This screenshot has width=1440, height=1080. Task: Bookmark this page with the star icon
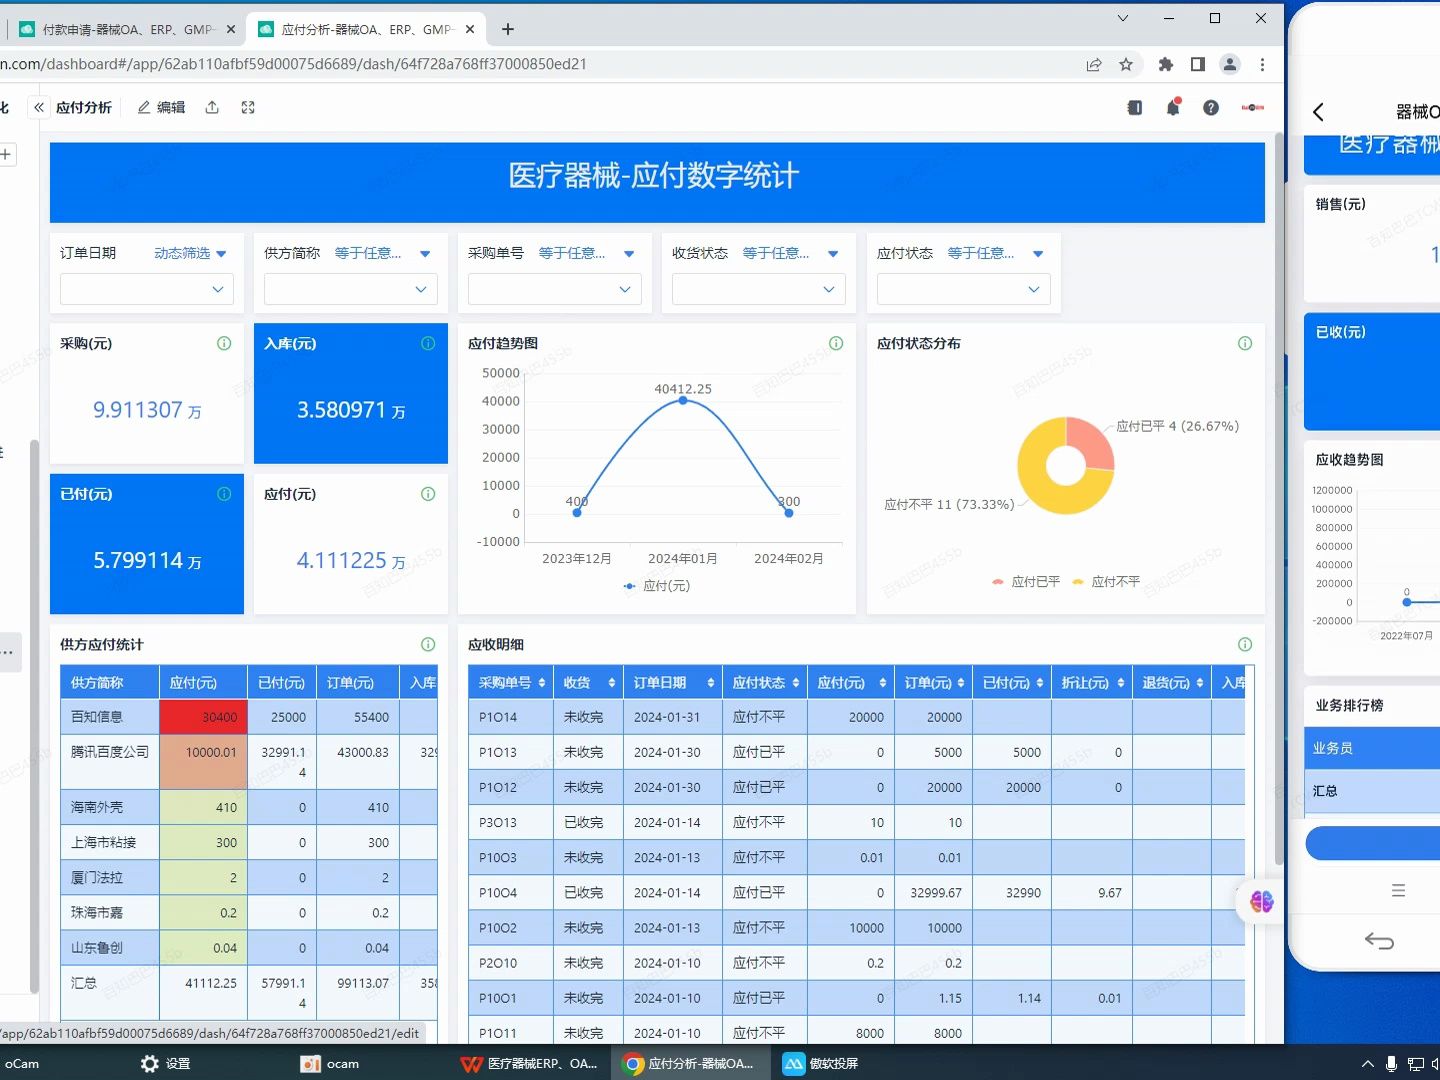[x=1126, y=64]
